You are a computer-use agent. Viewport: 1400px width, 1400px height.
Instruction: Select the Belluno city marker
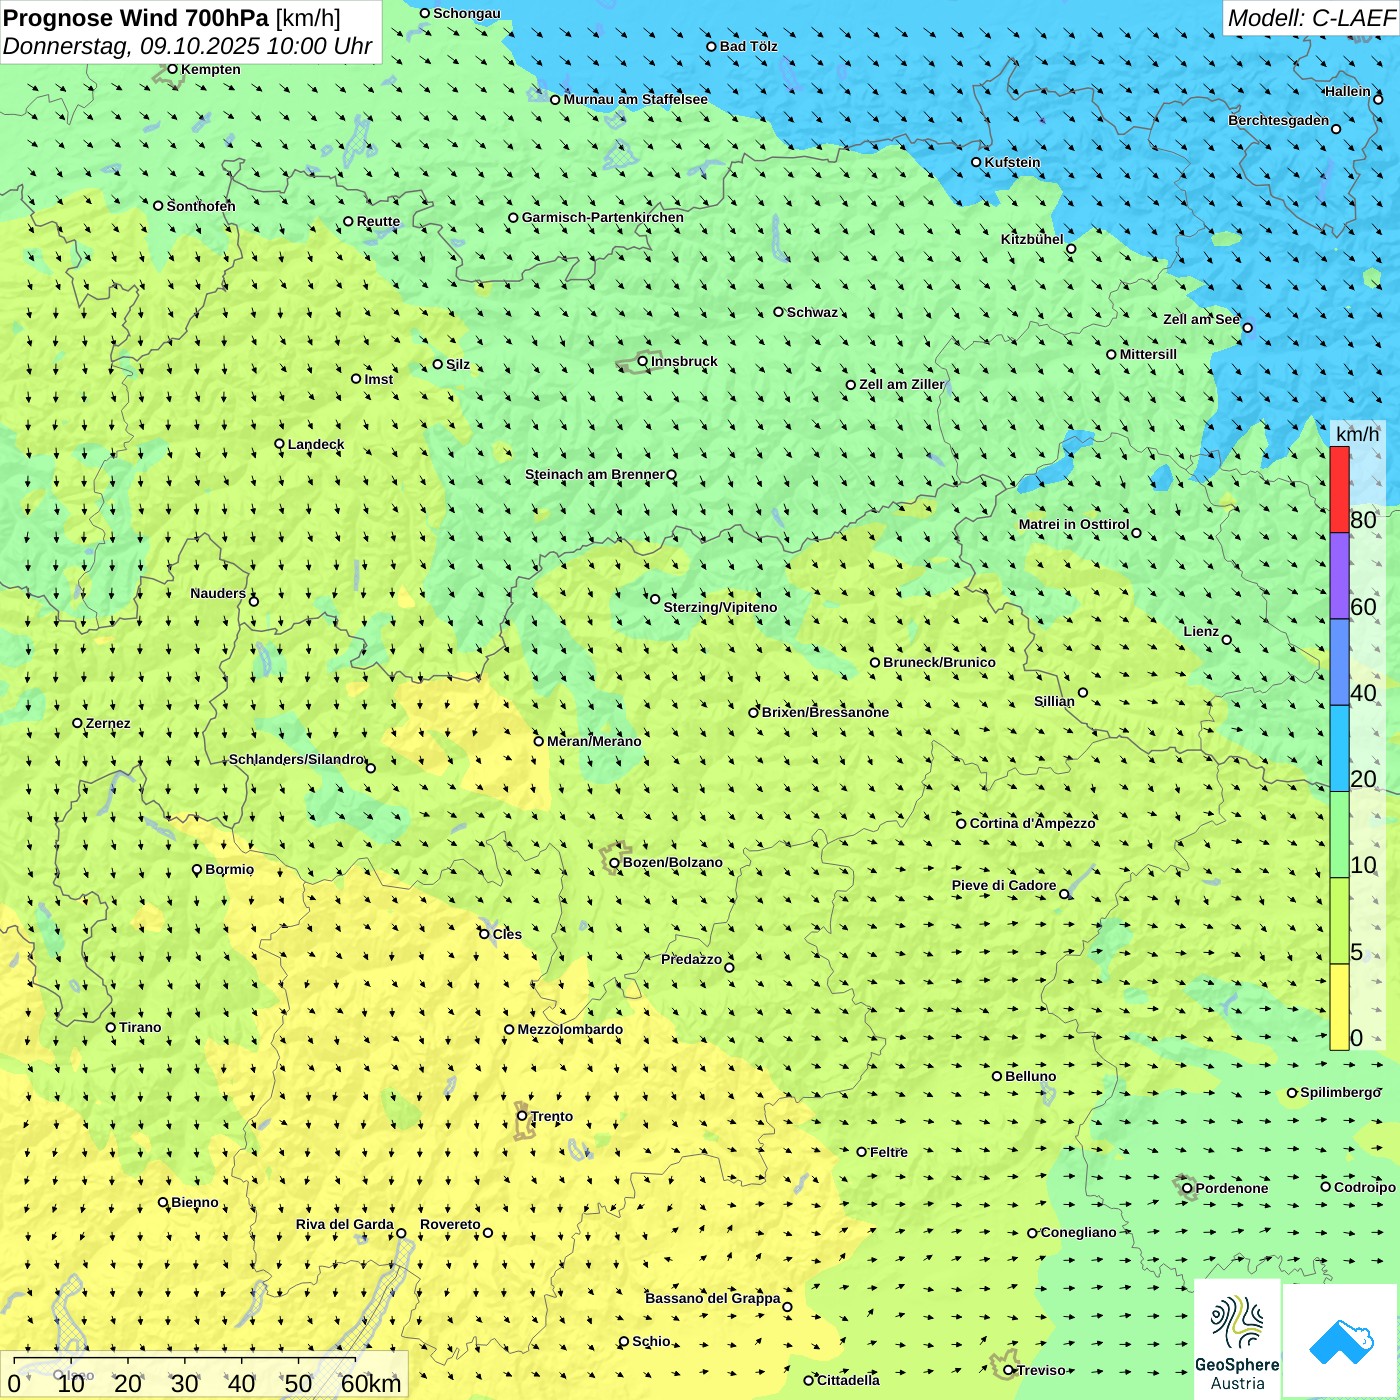click(x=997, y=1076)
